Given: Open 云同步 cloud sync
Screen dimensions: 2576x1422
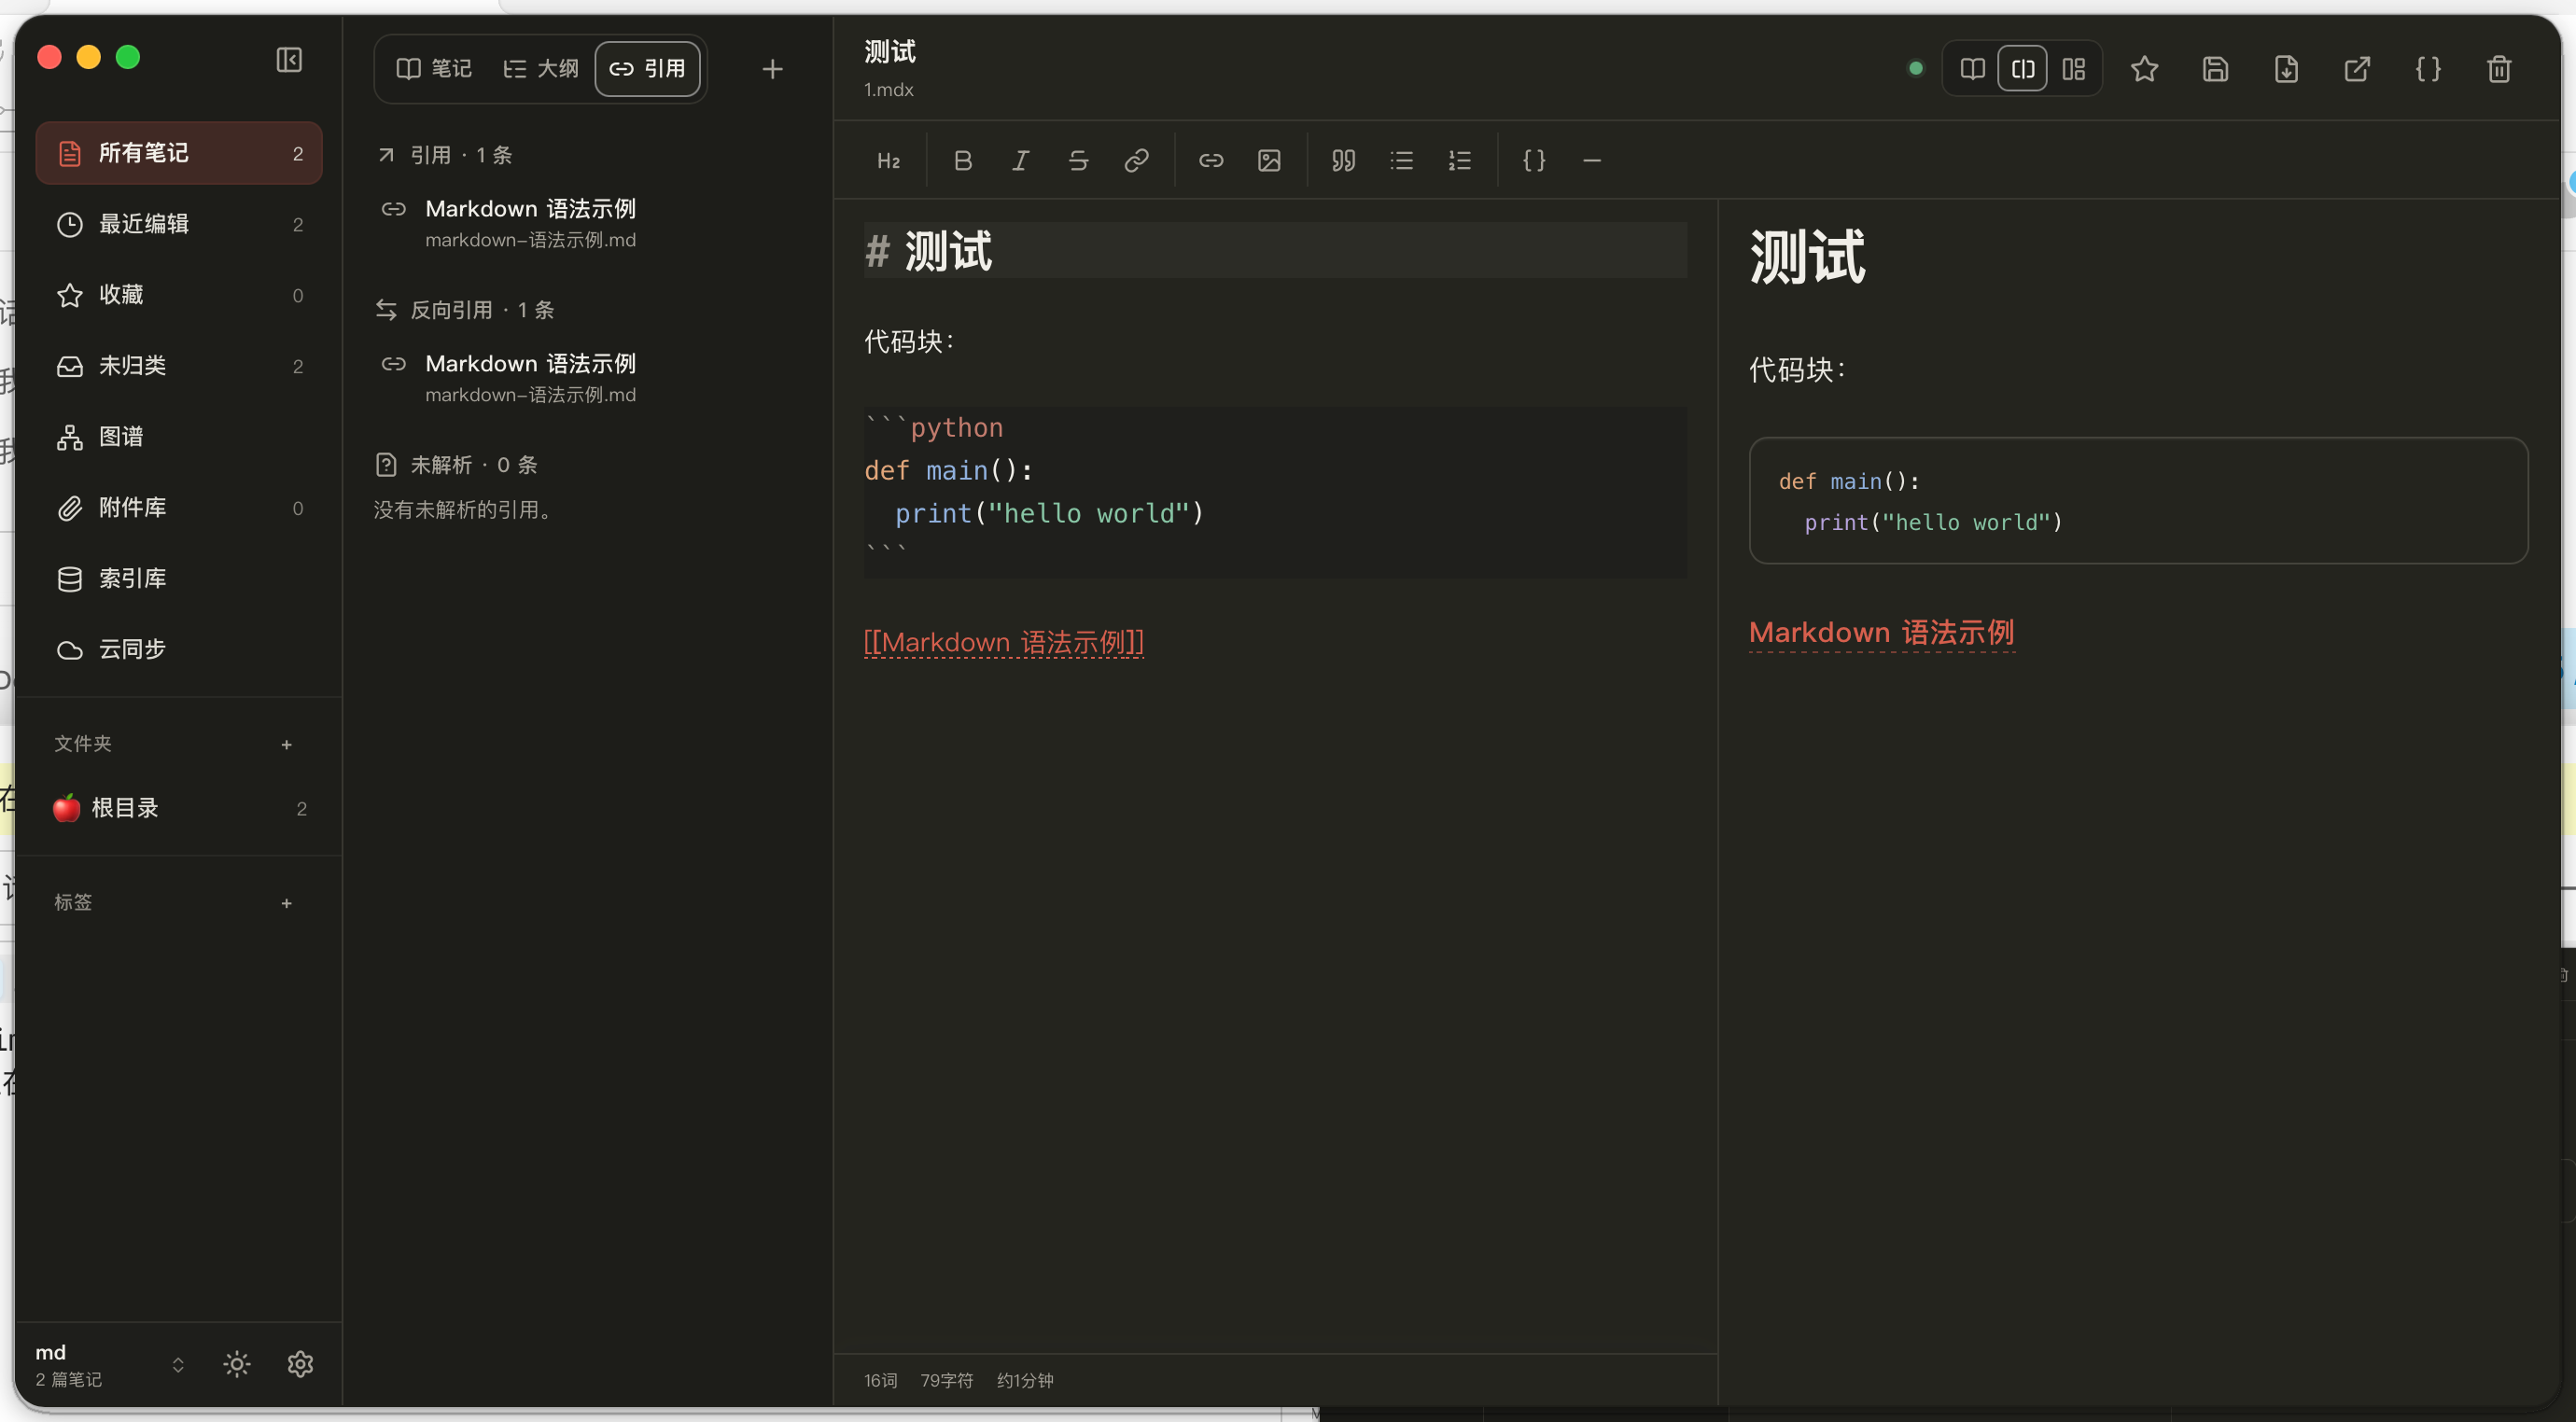Looking at the screenshot, I should pyautogui.click(x=179, y=650).
